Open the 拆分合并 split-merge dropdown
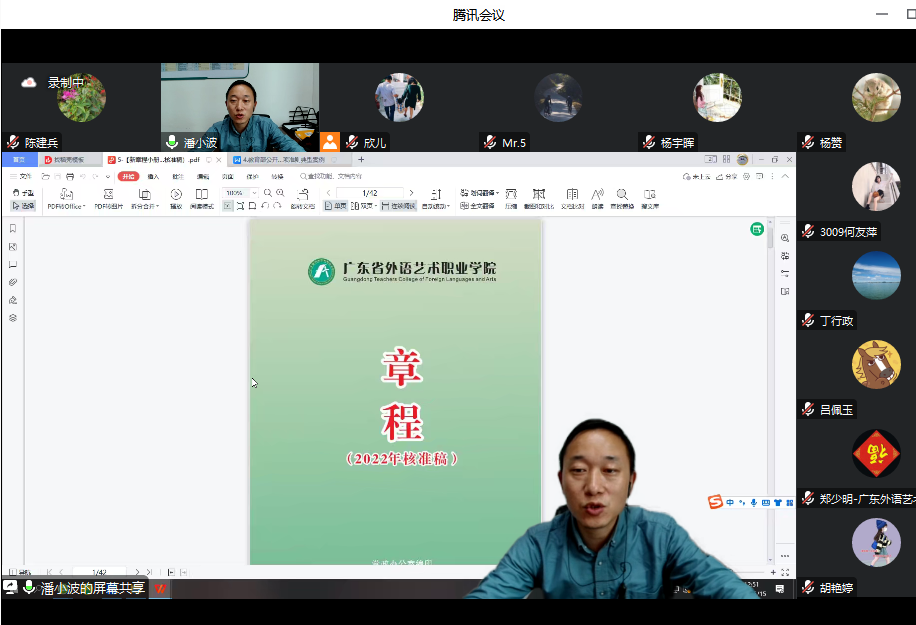This screenshot has height=625, width=916. (x=144, y=199)
